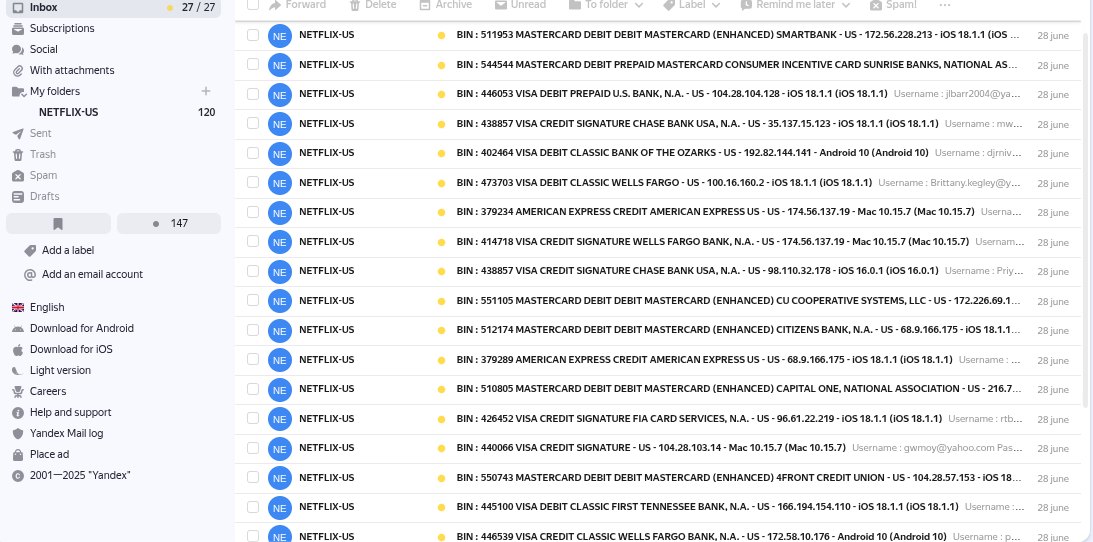
Task: Click the Light version icon
Action: 18,371
